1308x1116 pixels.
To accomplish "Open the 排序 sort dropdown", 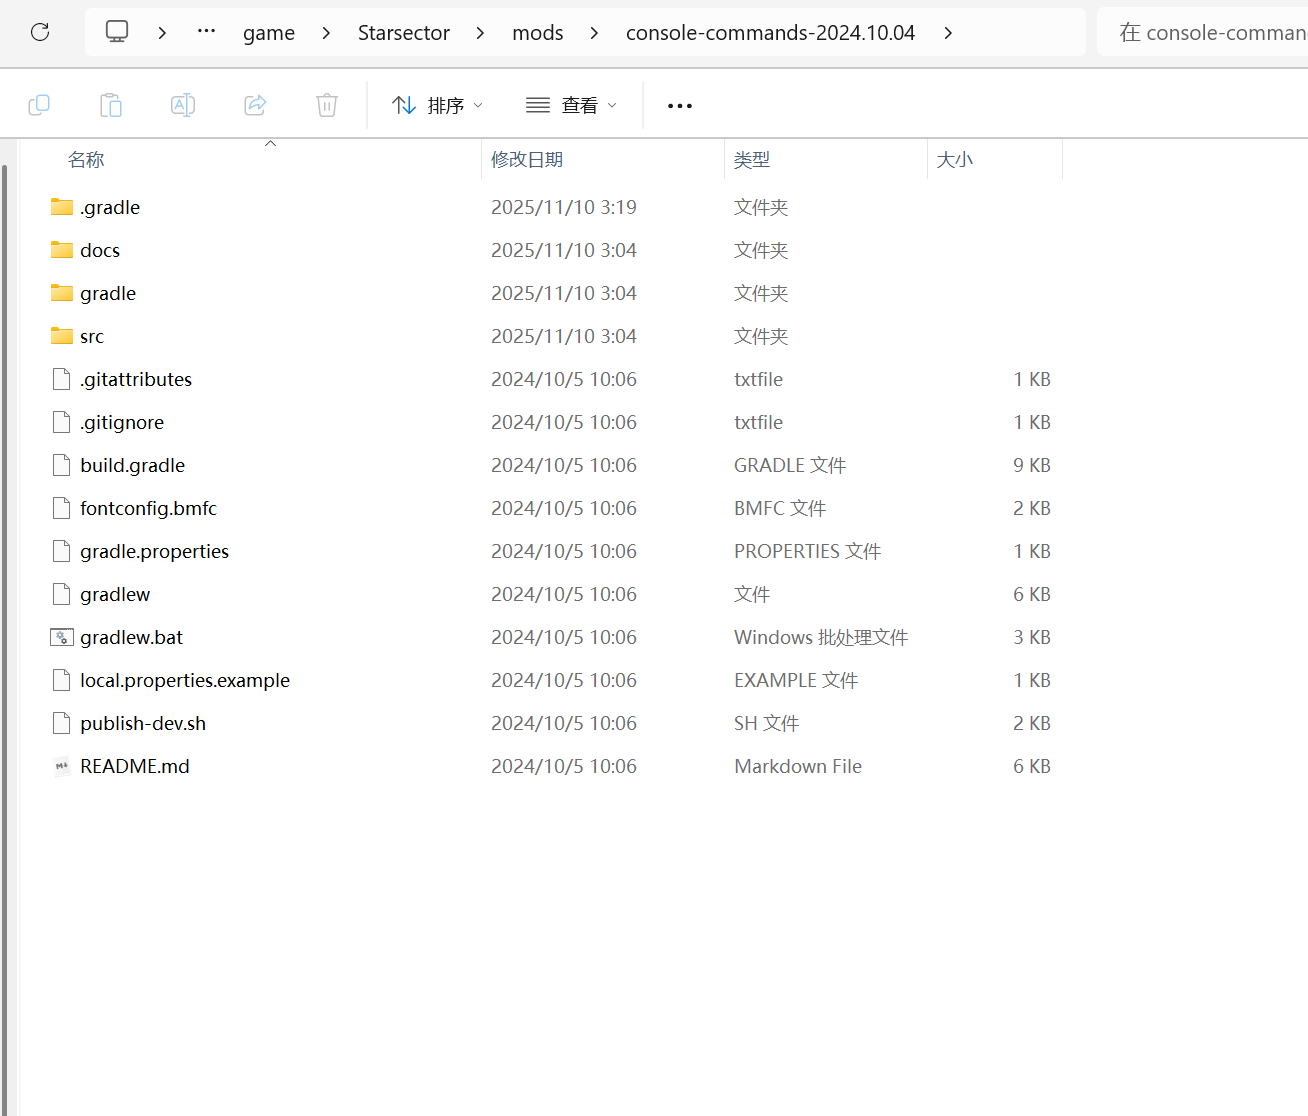I will click(x=438, y=105).
